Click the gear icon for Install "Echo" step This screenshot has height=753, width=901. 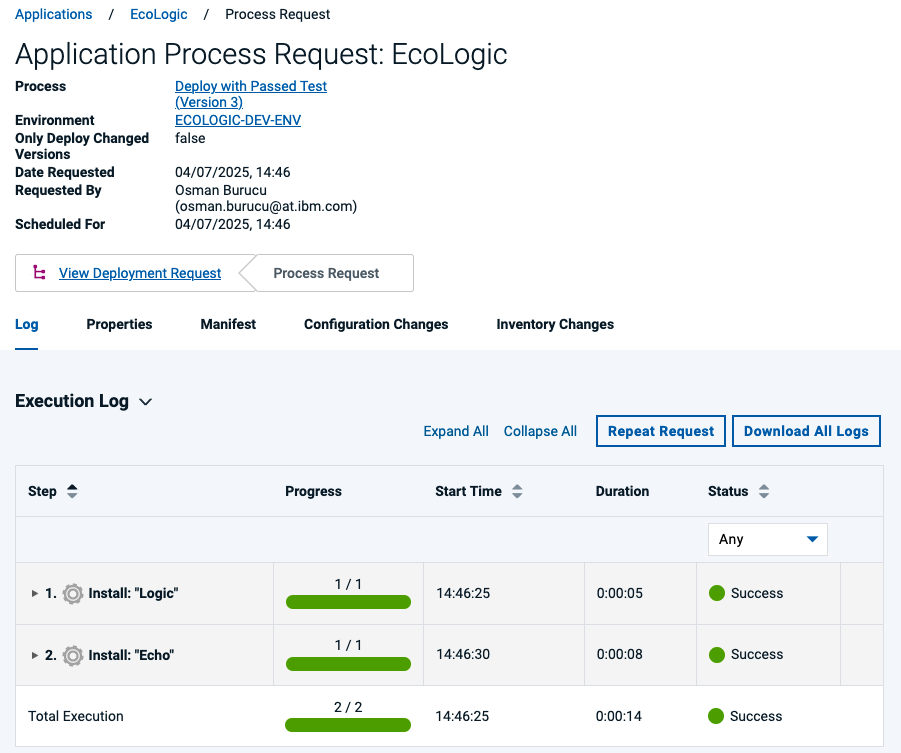(72, 655)
